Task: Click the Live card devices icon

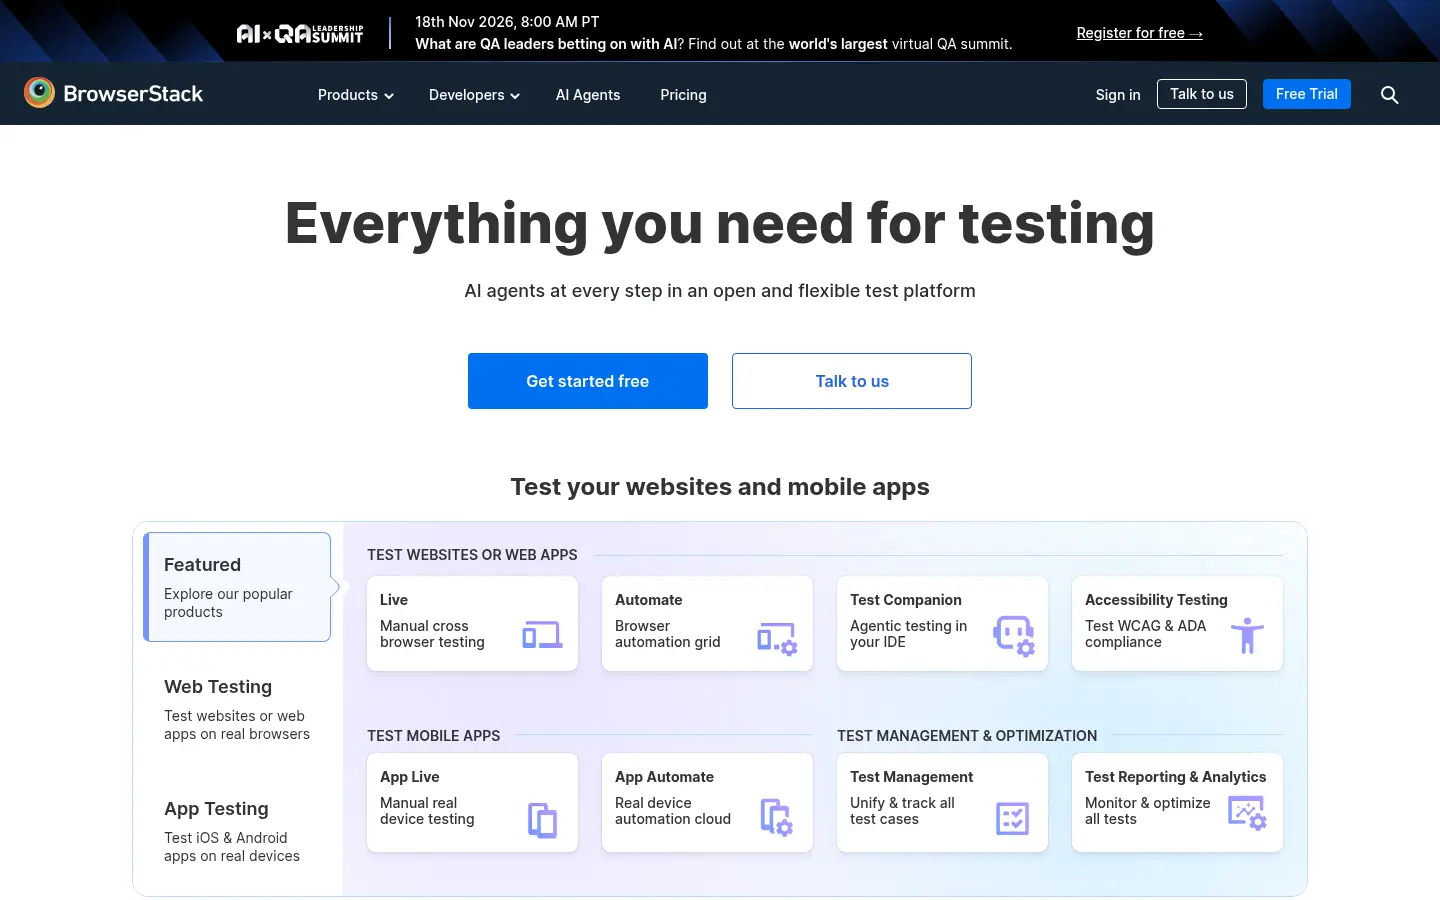Action: tap(542, 635)
